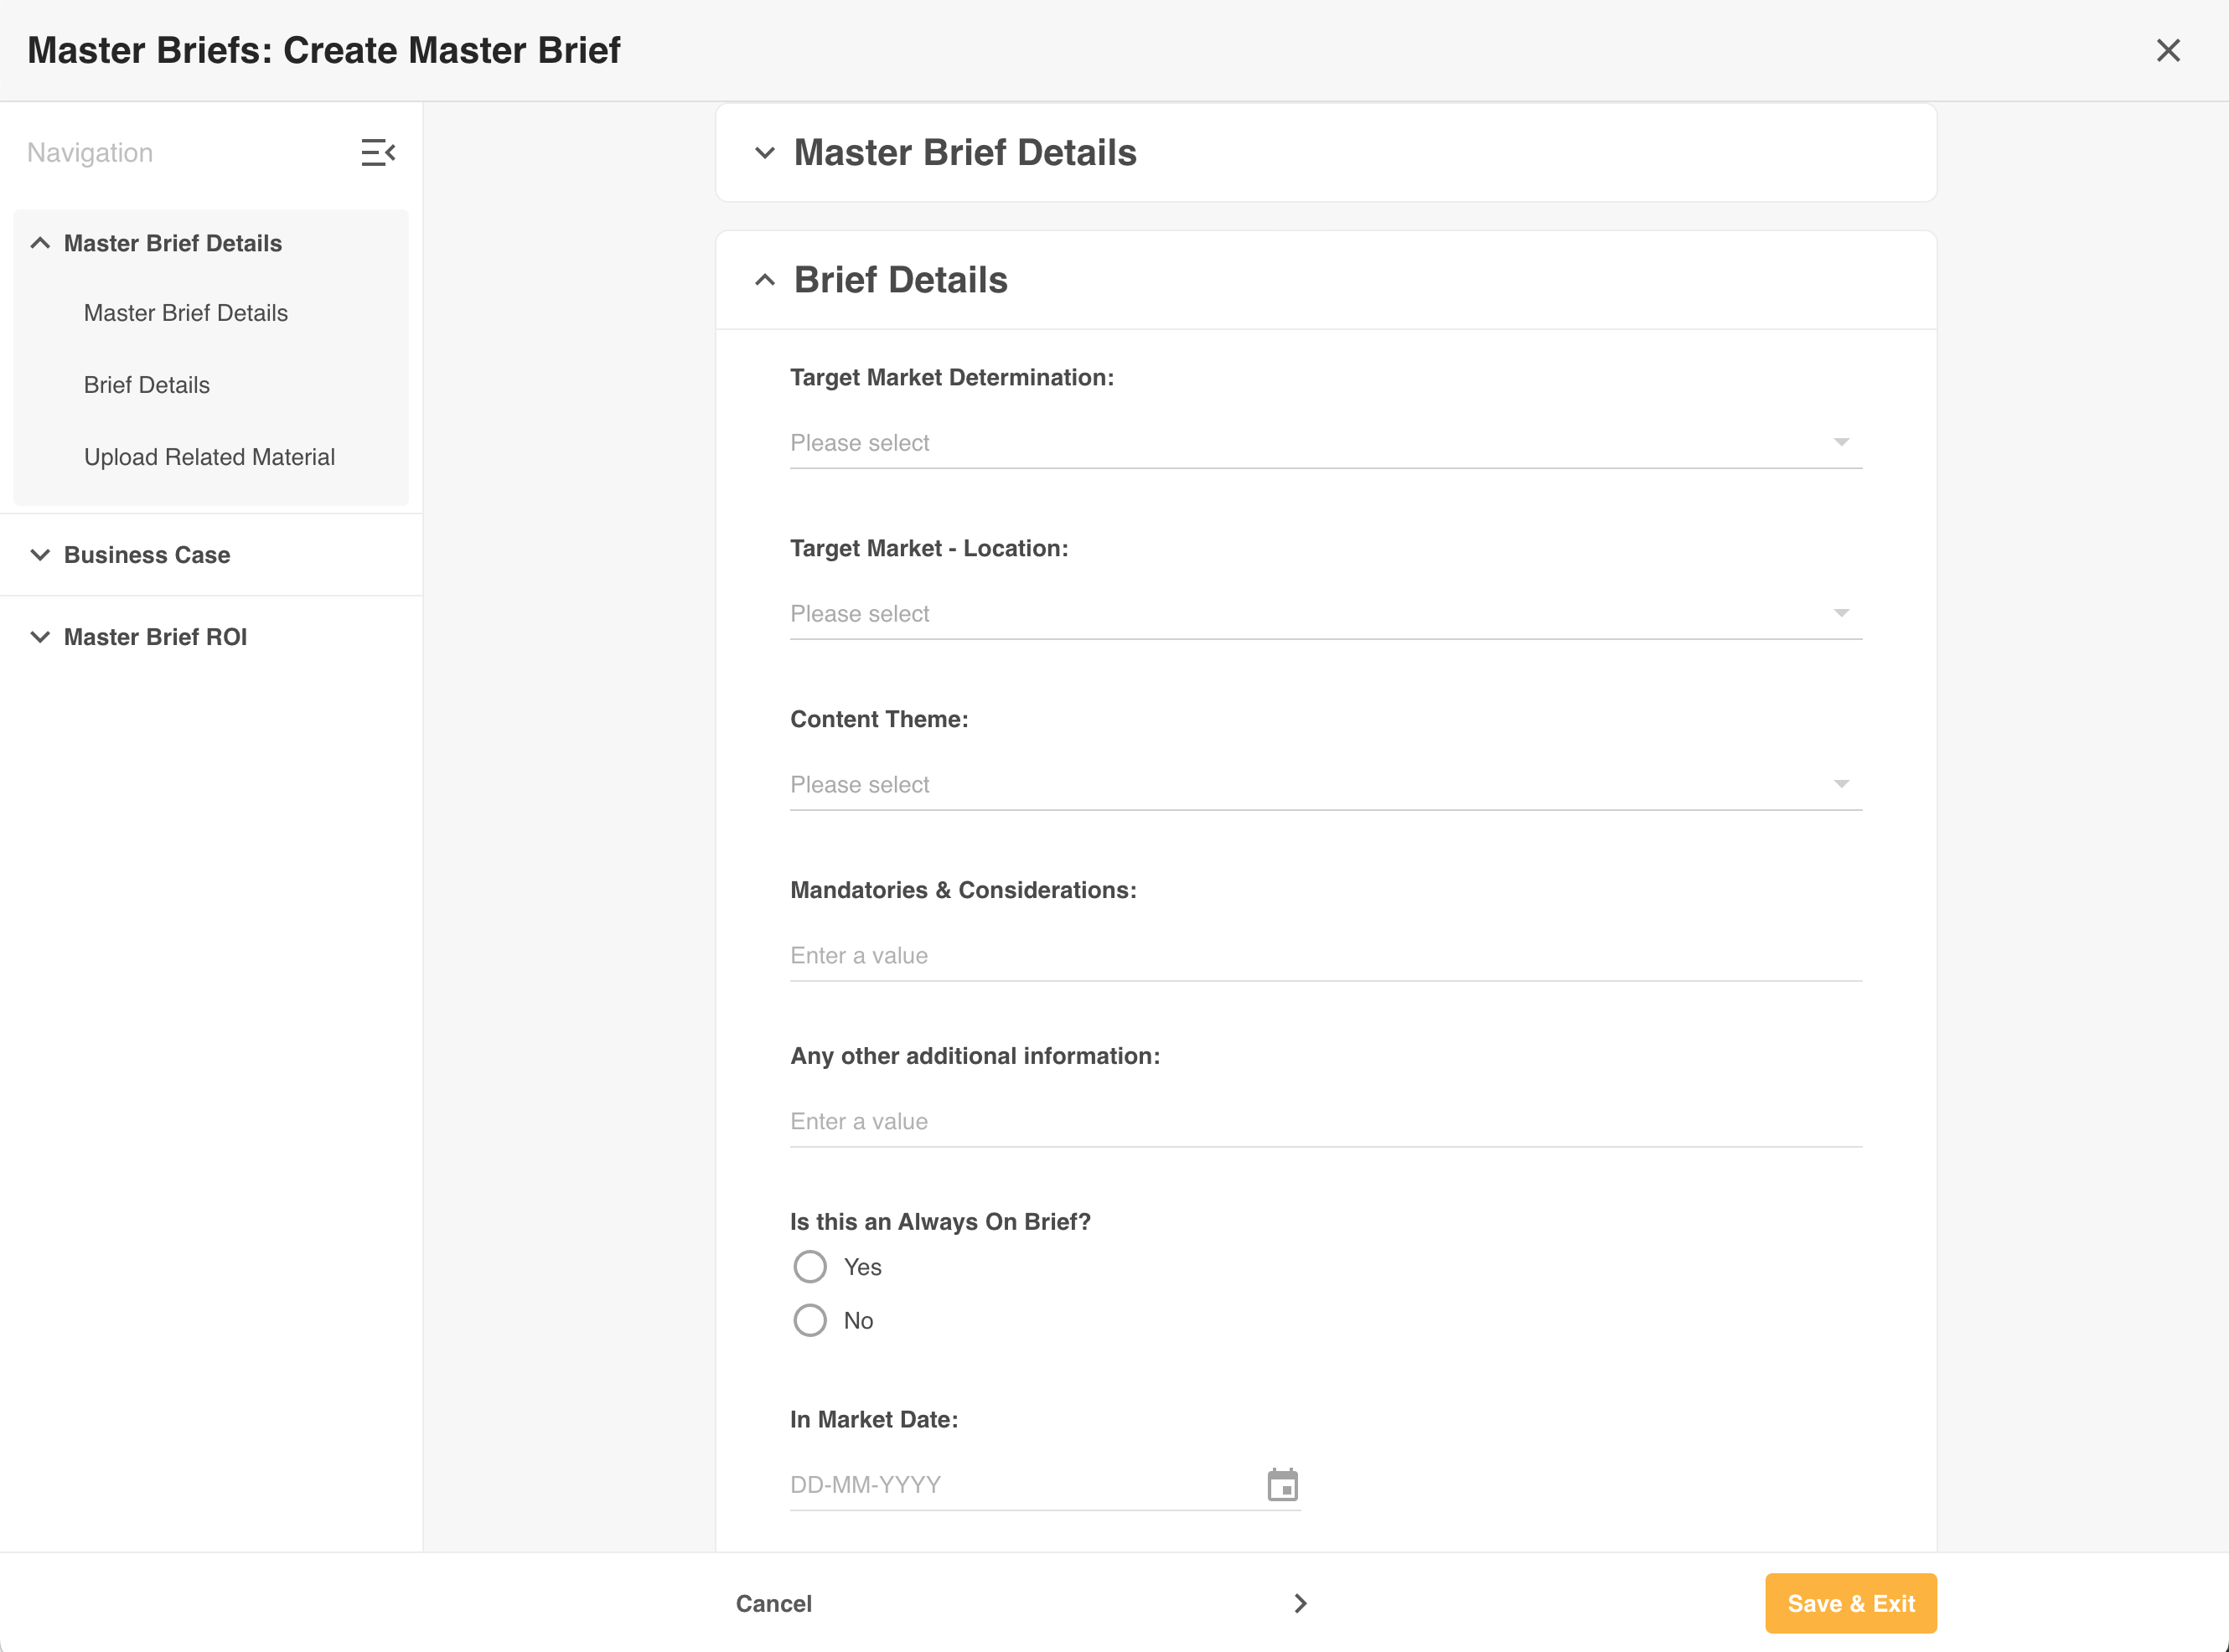Close the Create Master Brief dialog
The width and height of the screenshot is (2229, 1652).
(x=2168, y=51)
